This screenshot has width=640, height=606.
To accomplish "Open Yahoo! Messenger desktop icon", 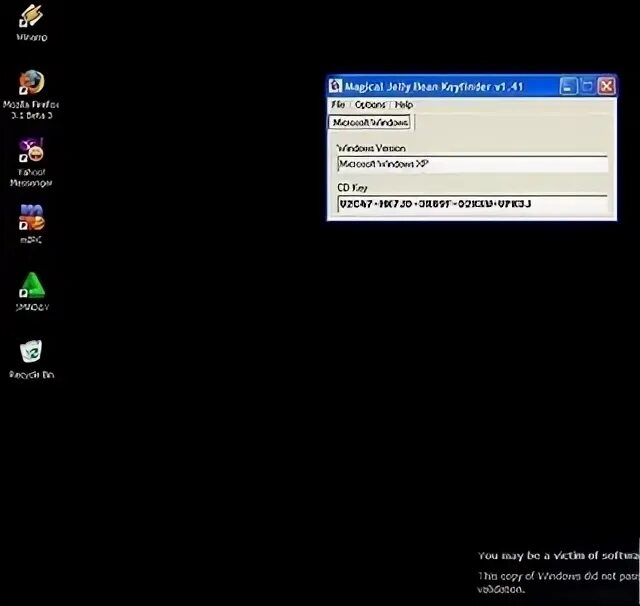I will (31, 162).
